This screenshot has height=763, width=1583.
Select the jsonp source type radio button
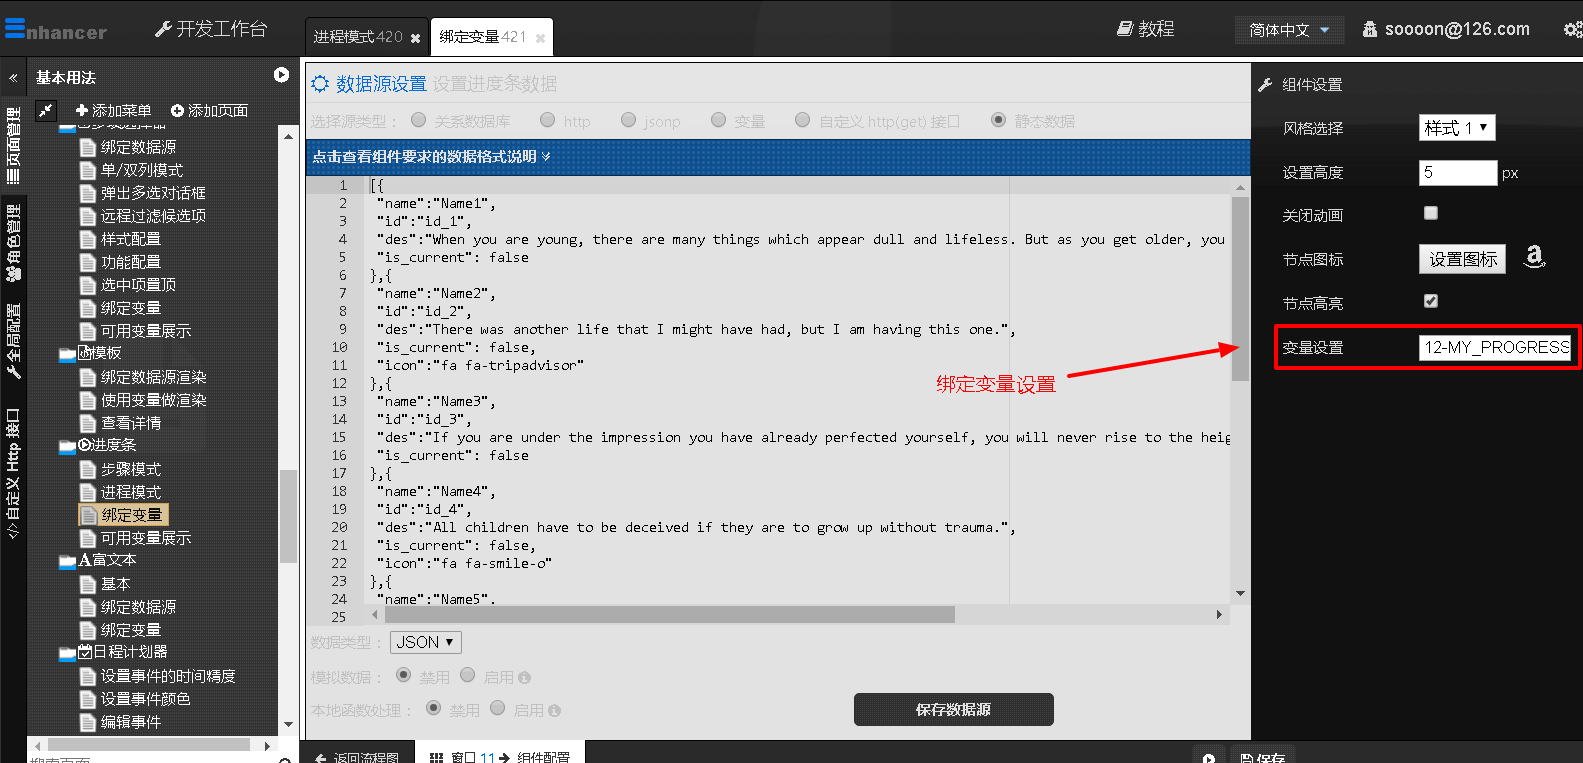(628, 120)
